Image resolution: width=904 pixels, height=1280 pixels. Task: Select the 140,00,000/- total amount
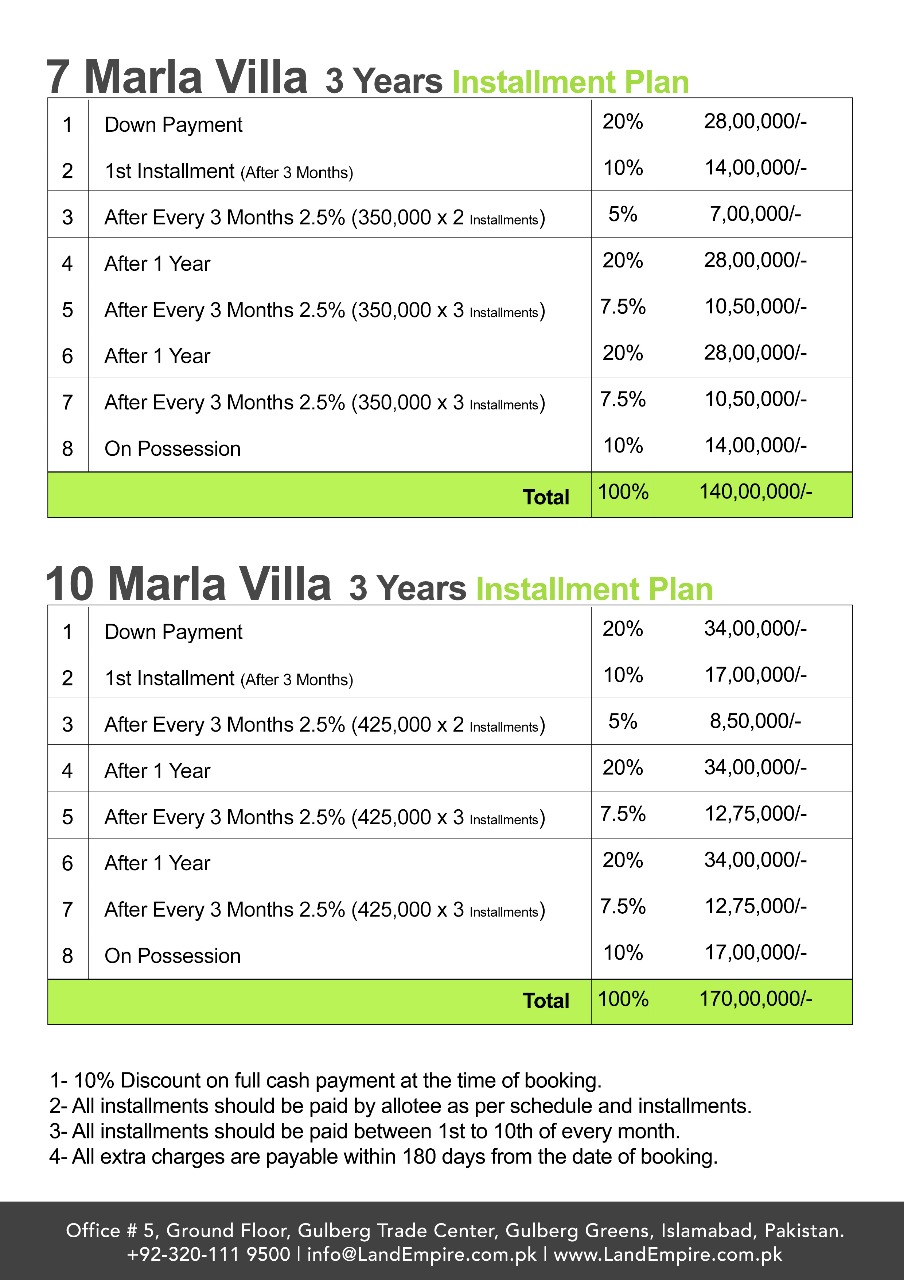(756, 492)
